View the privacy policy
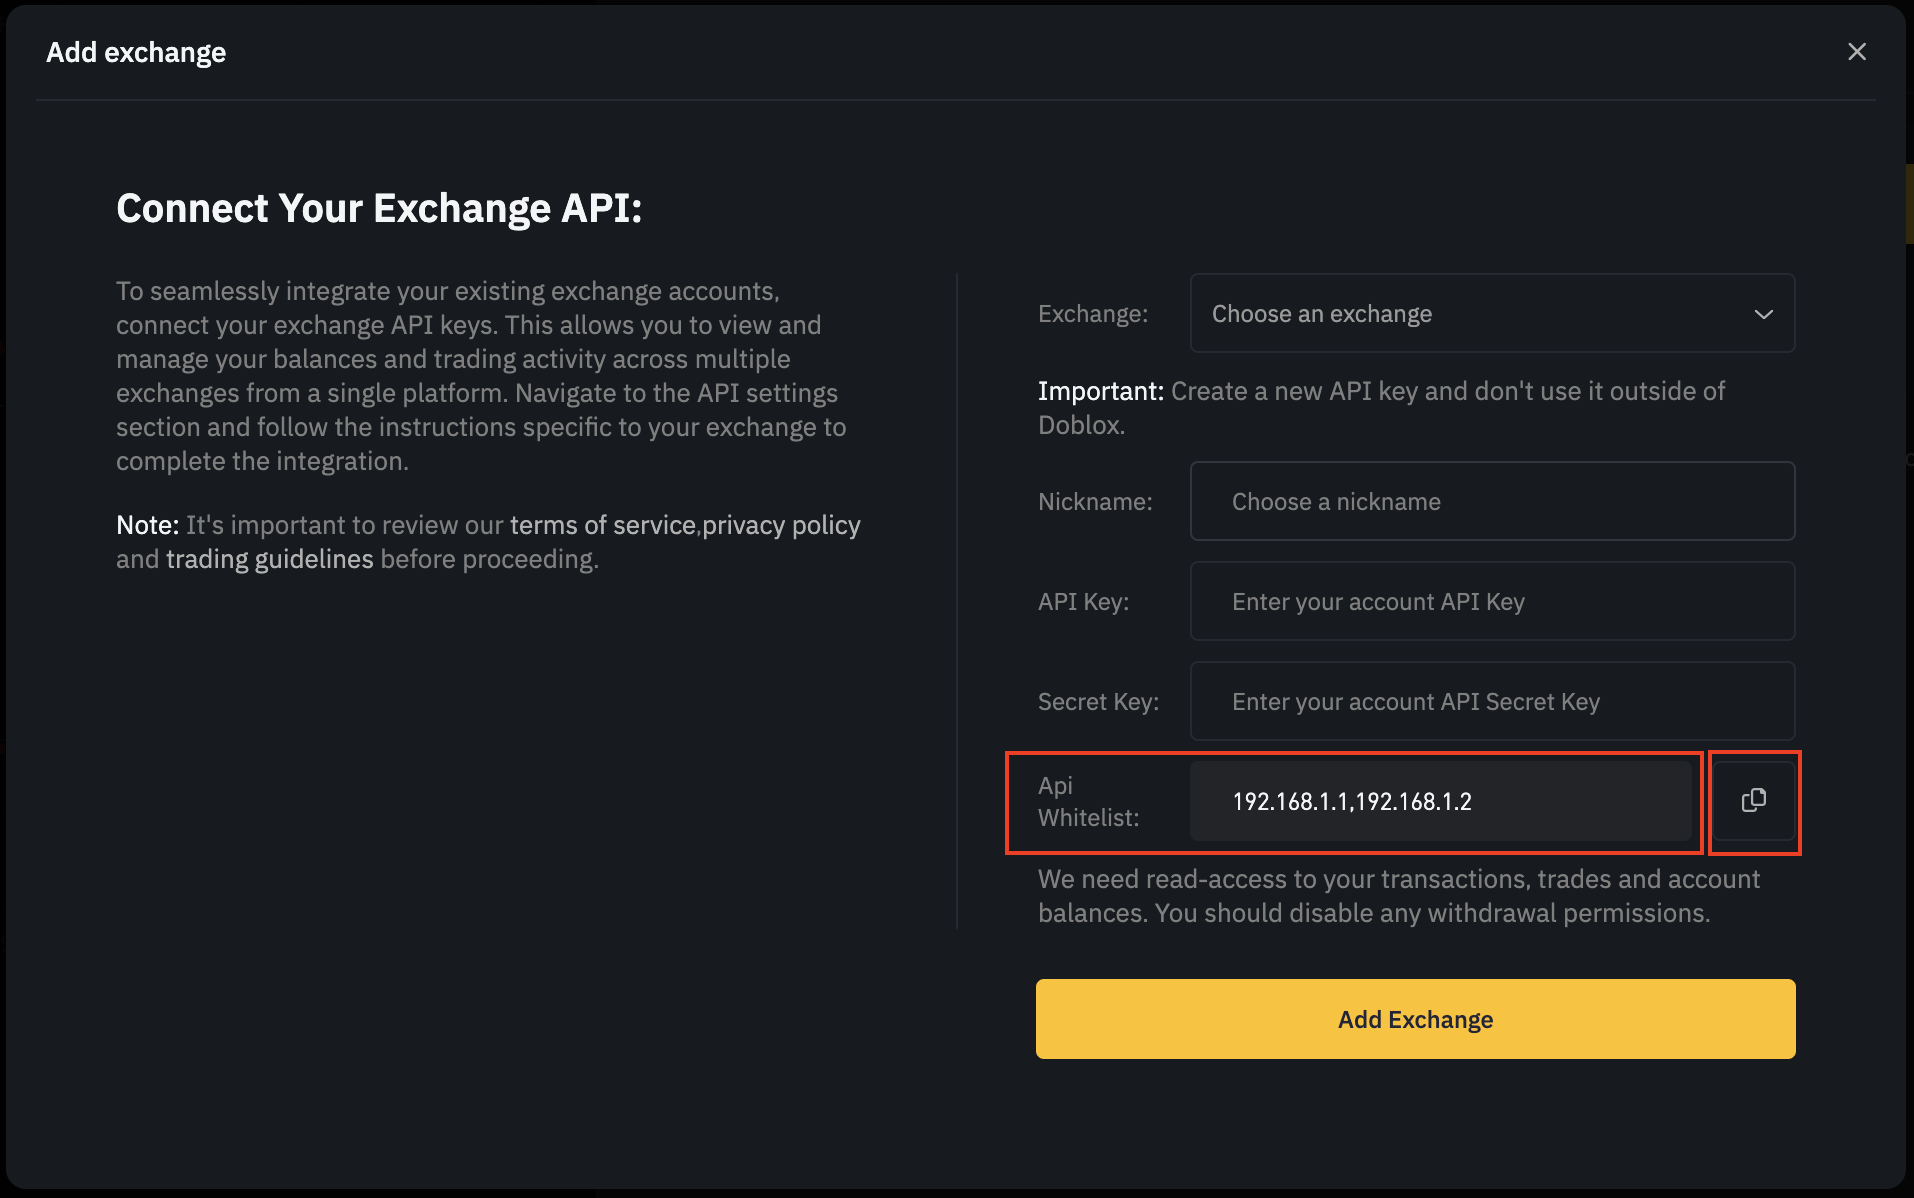This screenshot has height=1198, width=1914. click(x=780, y=524)
